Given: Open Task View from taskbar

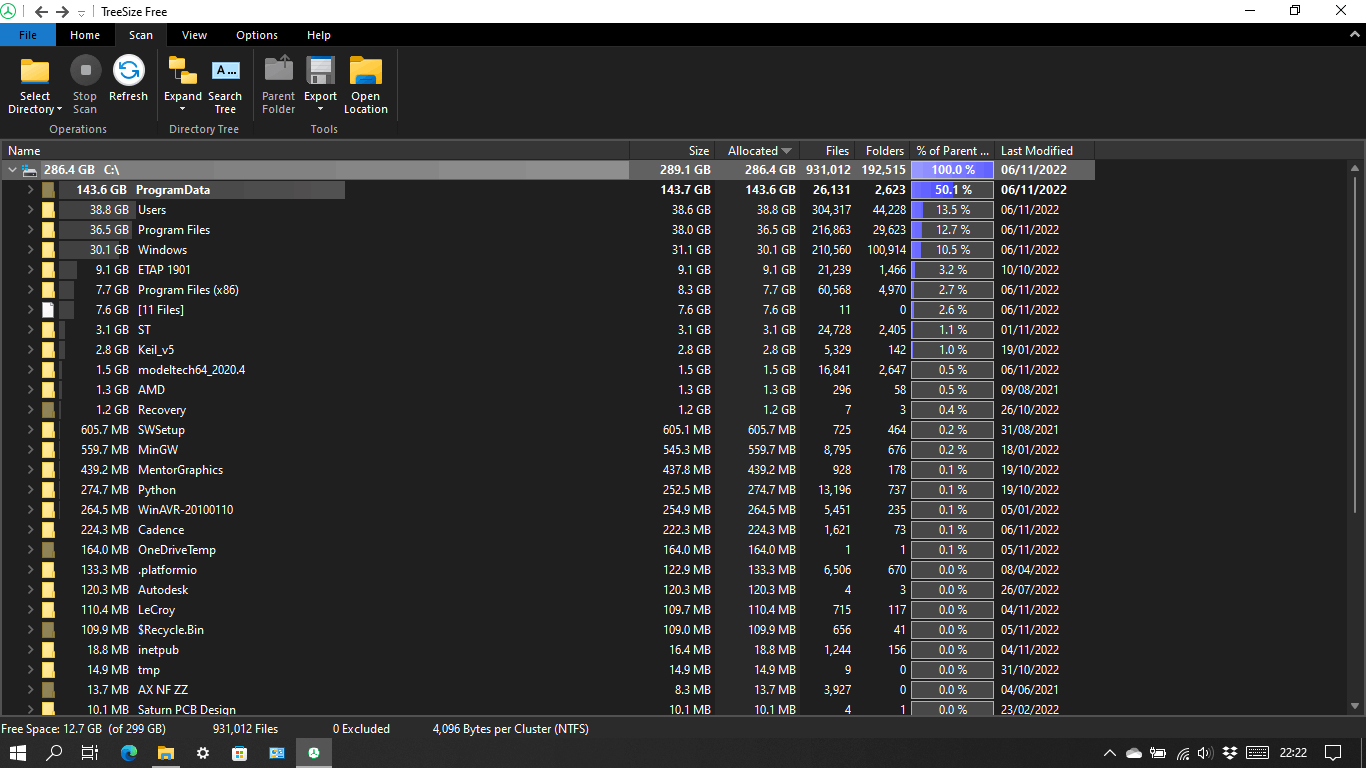Looking at the screenshot, I should (x=91, y=753).
